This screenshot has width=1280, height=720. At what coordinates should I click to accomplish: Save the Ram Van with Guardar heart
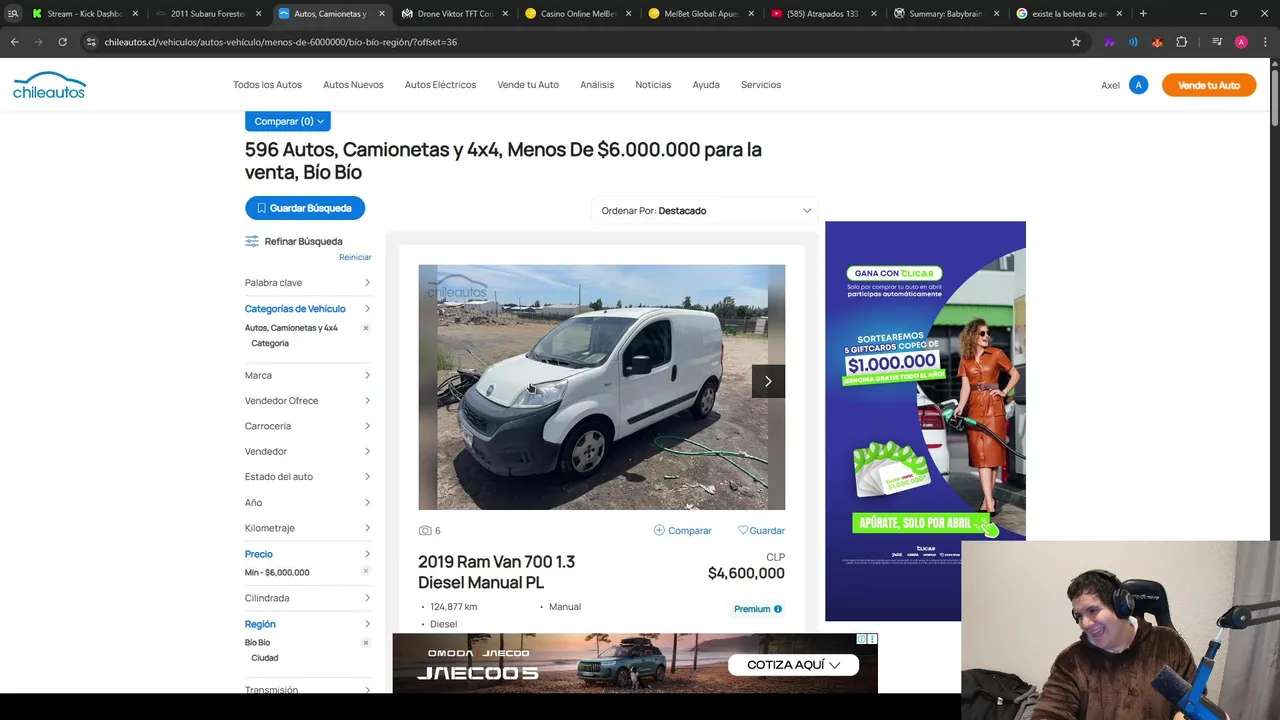pos(761,531)
